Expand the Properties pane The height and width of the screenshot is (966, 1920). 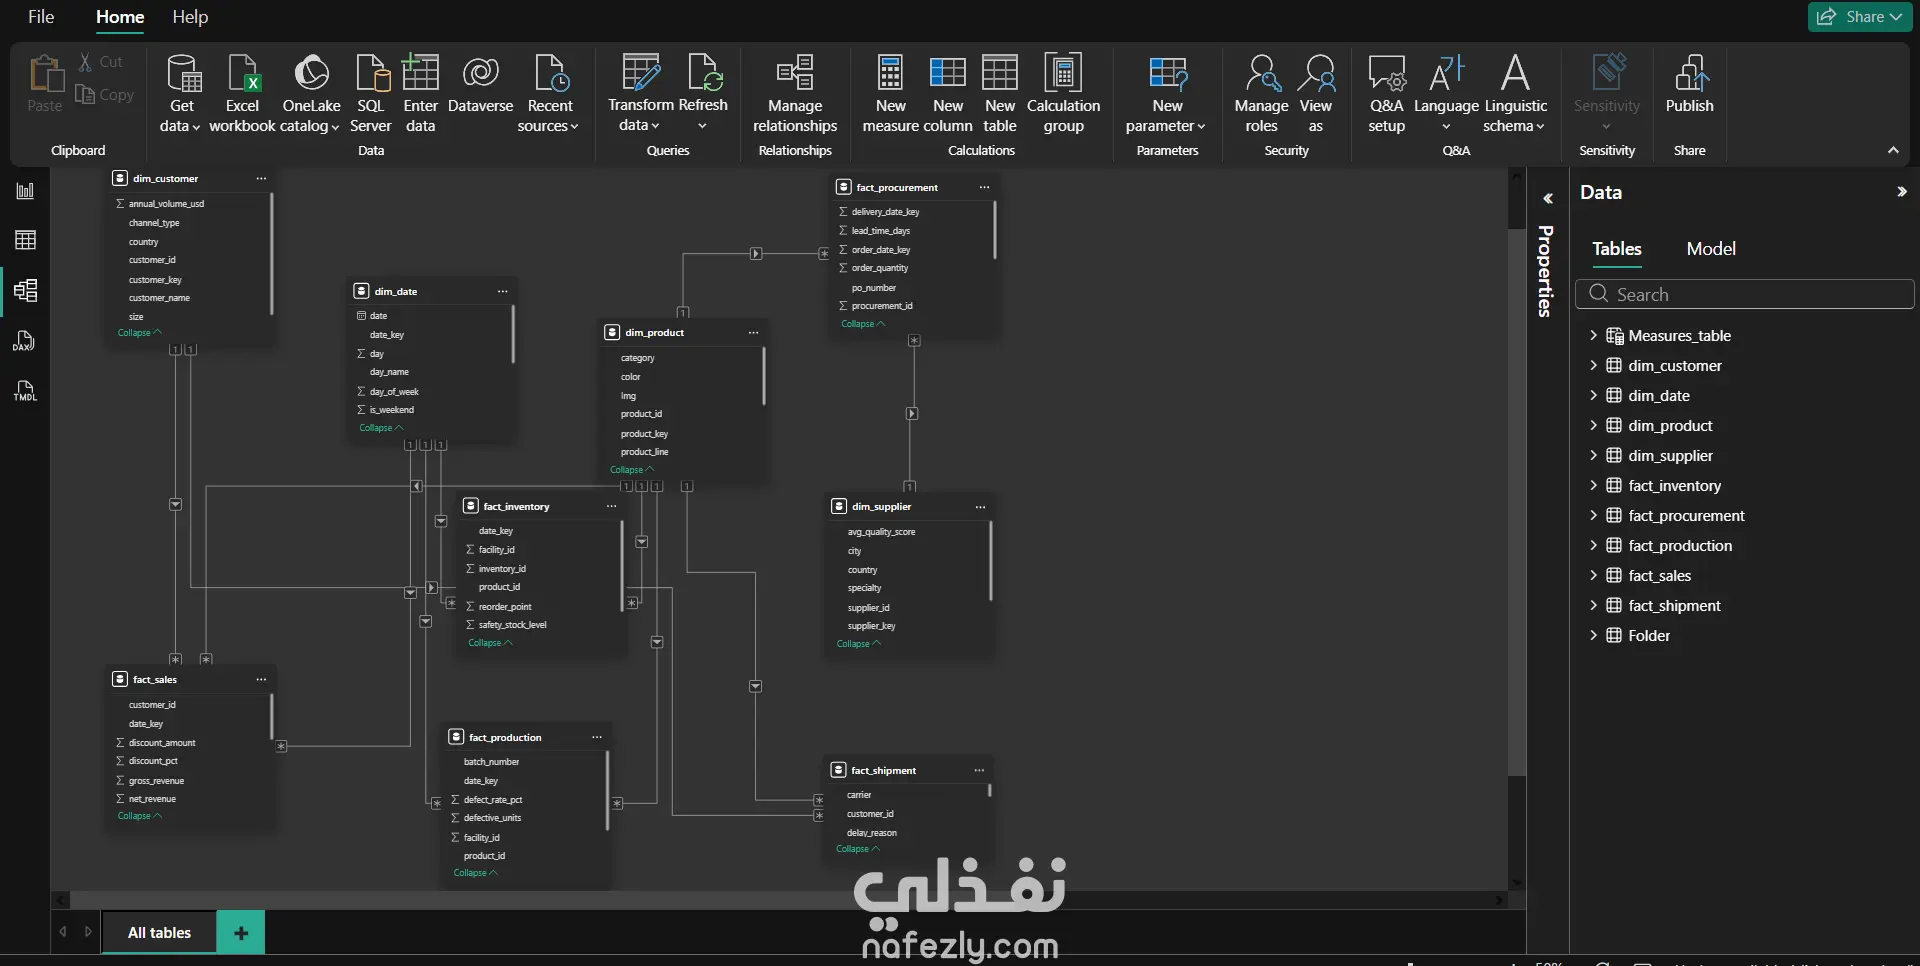click(x=1547, y=199)
